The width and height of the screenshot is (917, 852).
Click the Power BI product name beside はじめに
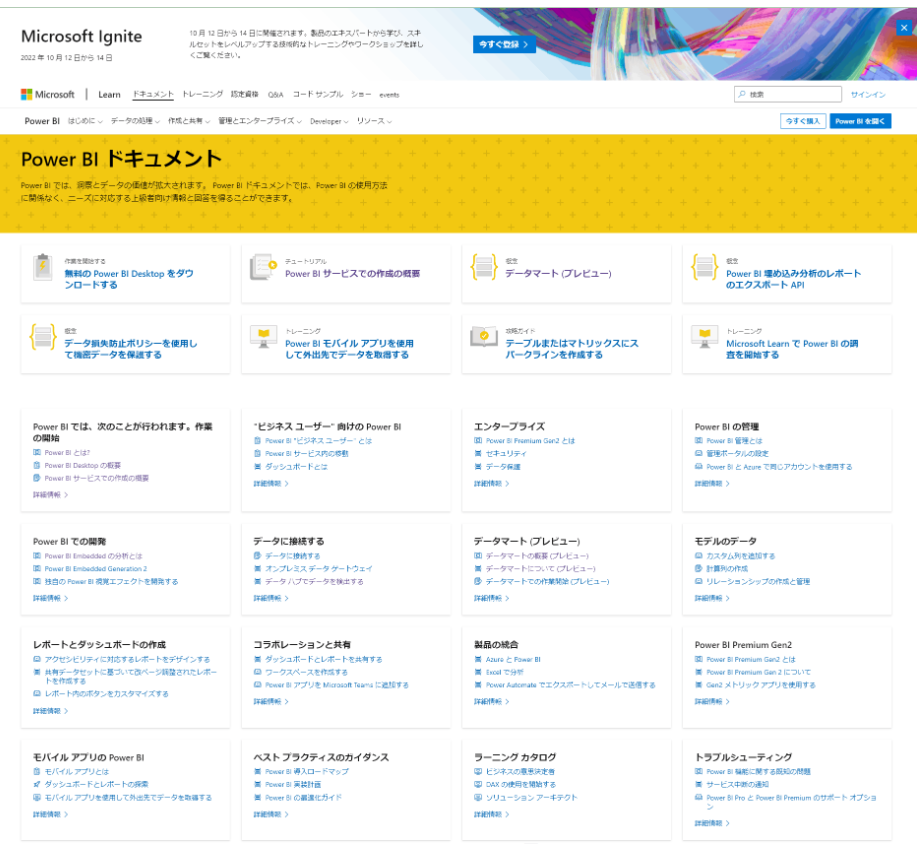42,121
